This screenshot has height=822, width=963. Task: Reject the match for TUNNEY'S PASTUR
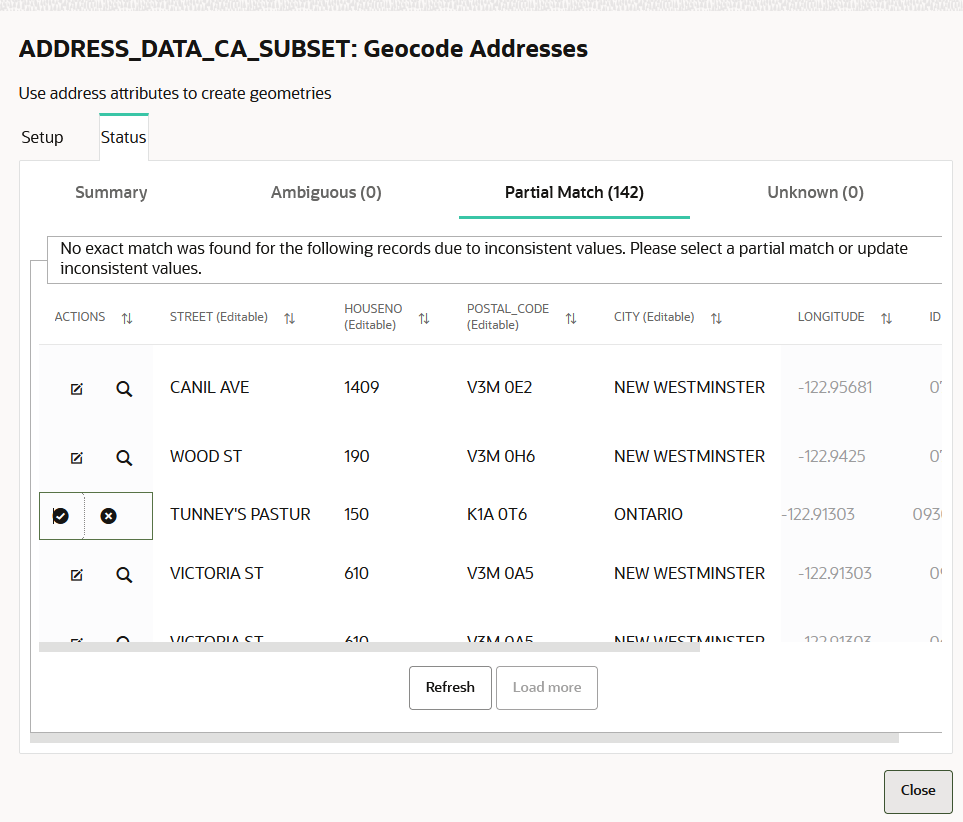[110, 515]
